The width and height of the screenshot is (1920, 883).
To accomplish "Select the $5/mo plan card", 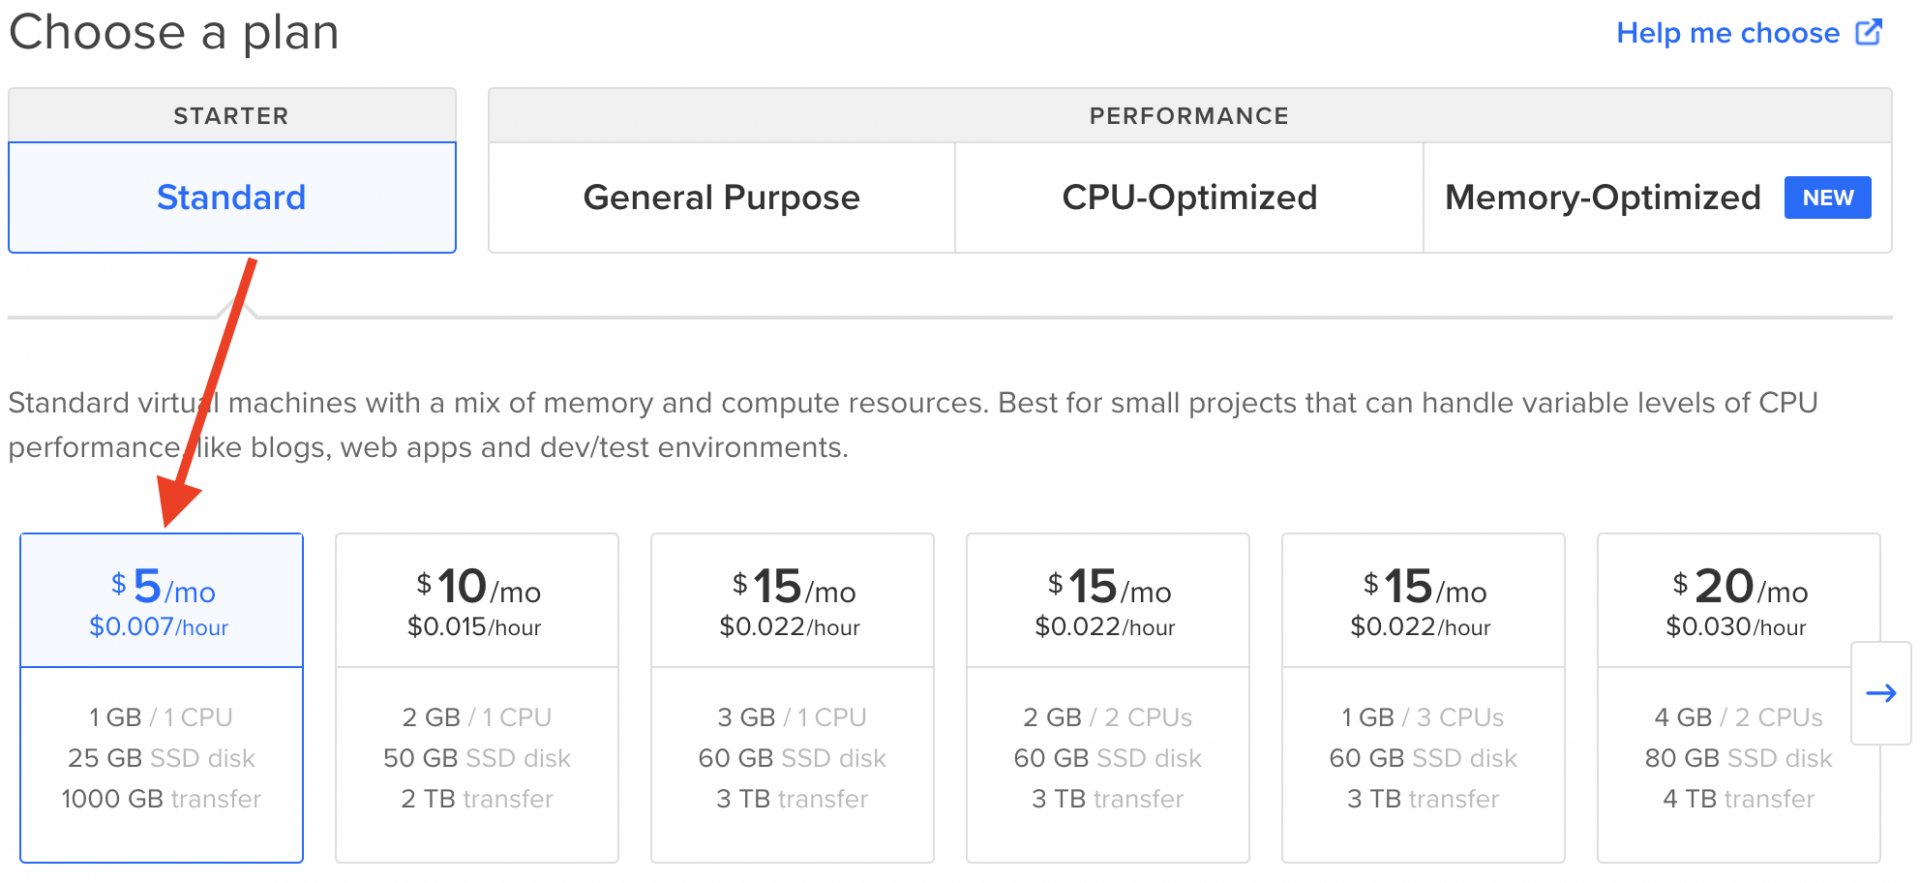I will click(x=161, y=697).
